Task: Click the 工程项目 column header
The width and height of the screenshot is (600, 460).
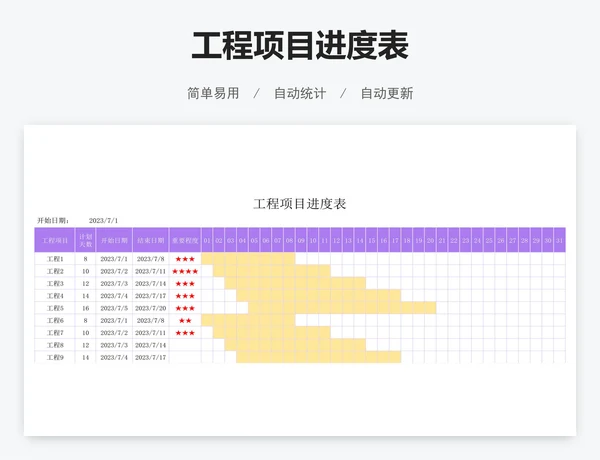Action: point(55,240)
